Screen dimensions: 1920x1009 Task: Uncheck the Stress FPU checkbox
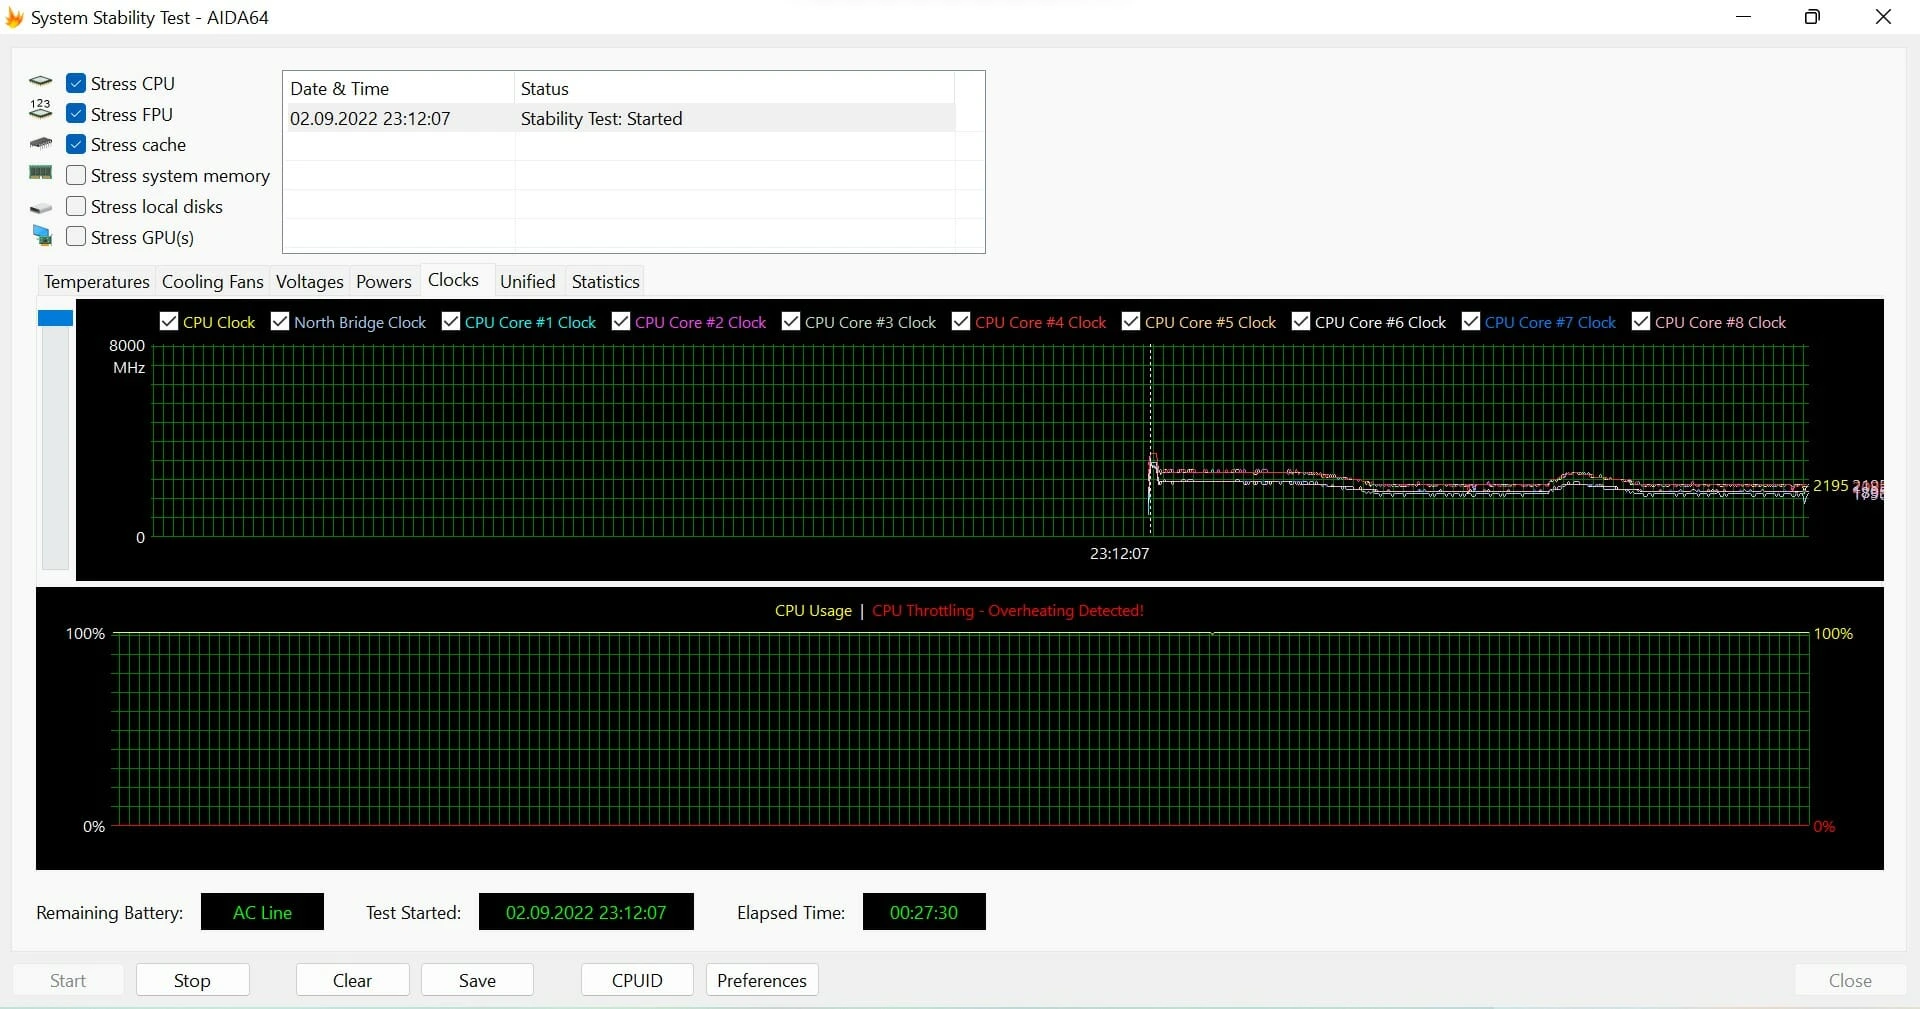click(76, 114)
